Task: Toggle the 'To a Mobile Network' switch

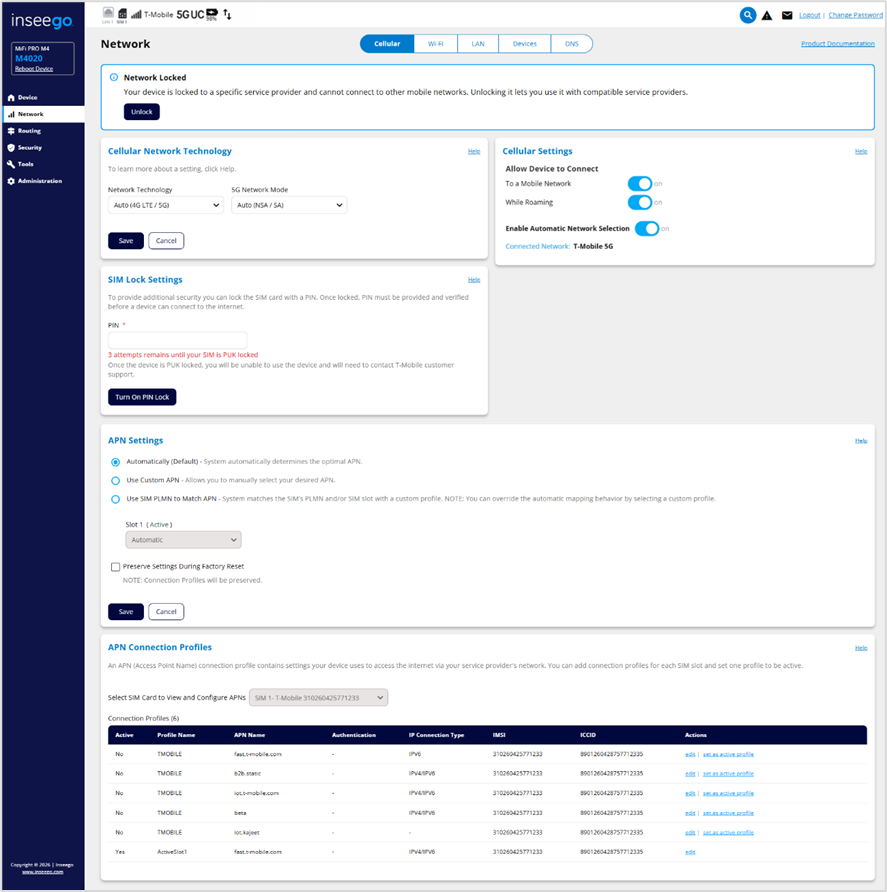Action: pyautogui.click(x=639, y=184)
